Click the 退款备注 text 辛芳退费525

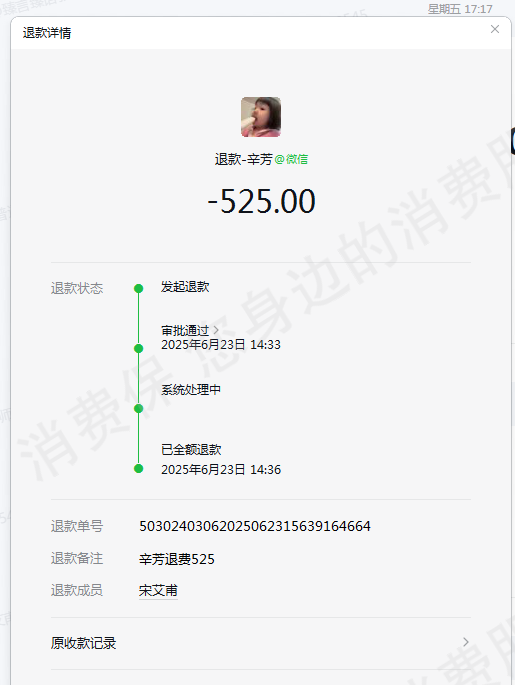pyautogui.click(x=176, y=559)
